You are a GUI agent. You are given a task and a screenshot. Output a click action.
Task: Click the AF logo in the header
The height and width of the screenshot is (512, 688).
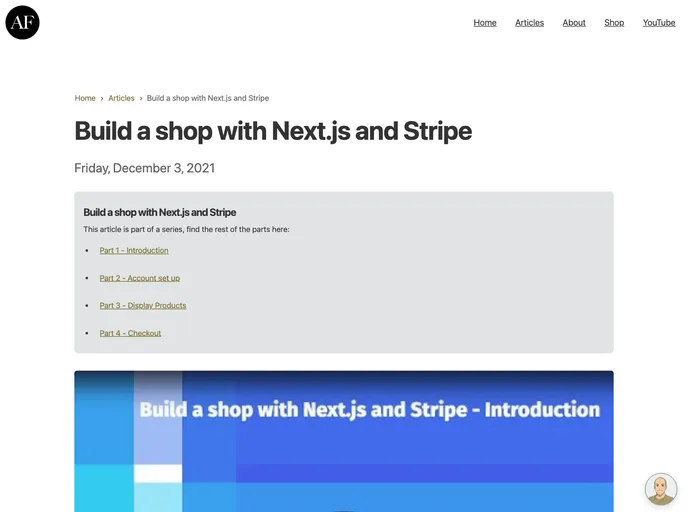22,22
